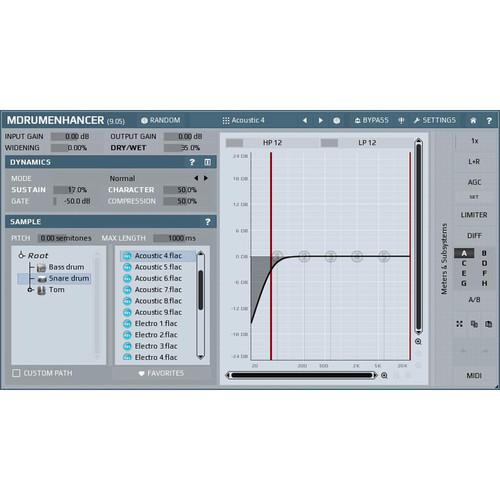Click the SUSTAIN value slider
The image size is (500, 500).
(72, 190)
